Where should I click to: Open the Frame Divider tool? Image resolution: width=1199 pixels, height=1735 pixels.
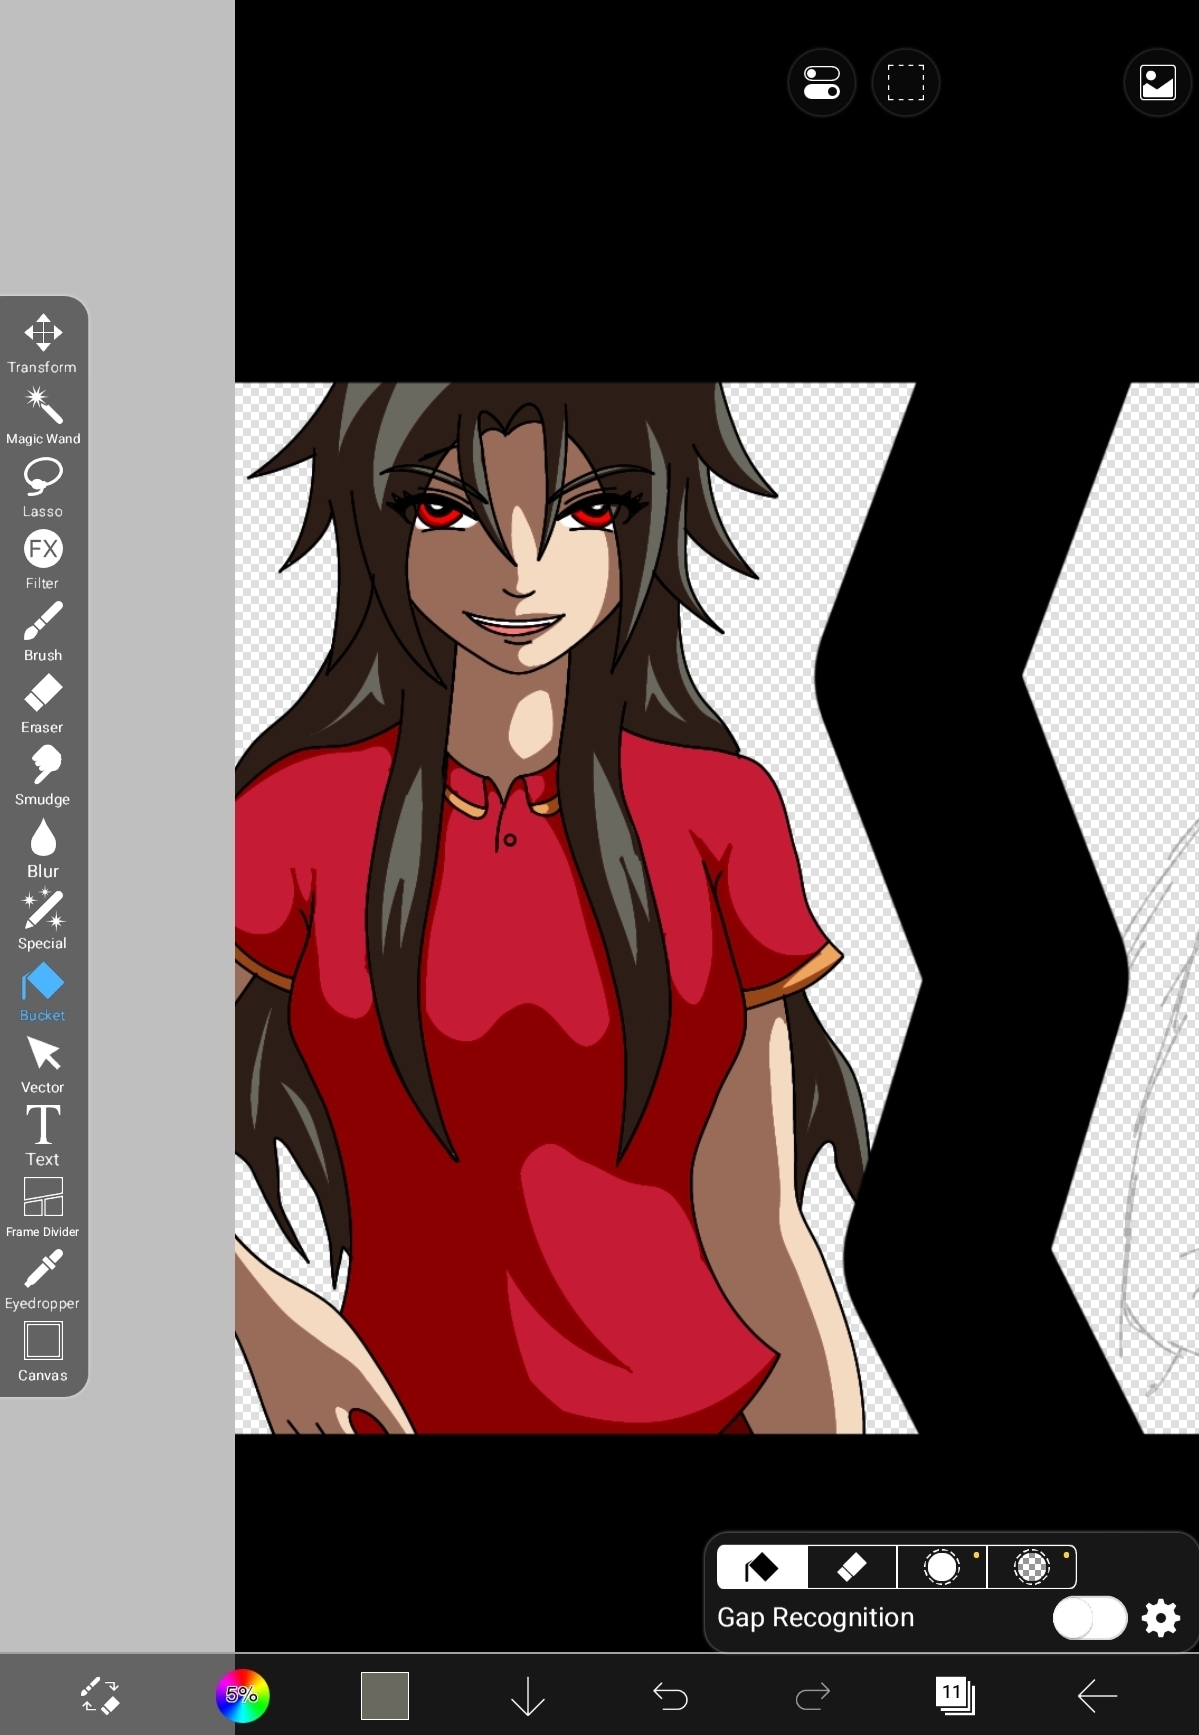(x=43, y=1207)
